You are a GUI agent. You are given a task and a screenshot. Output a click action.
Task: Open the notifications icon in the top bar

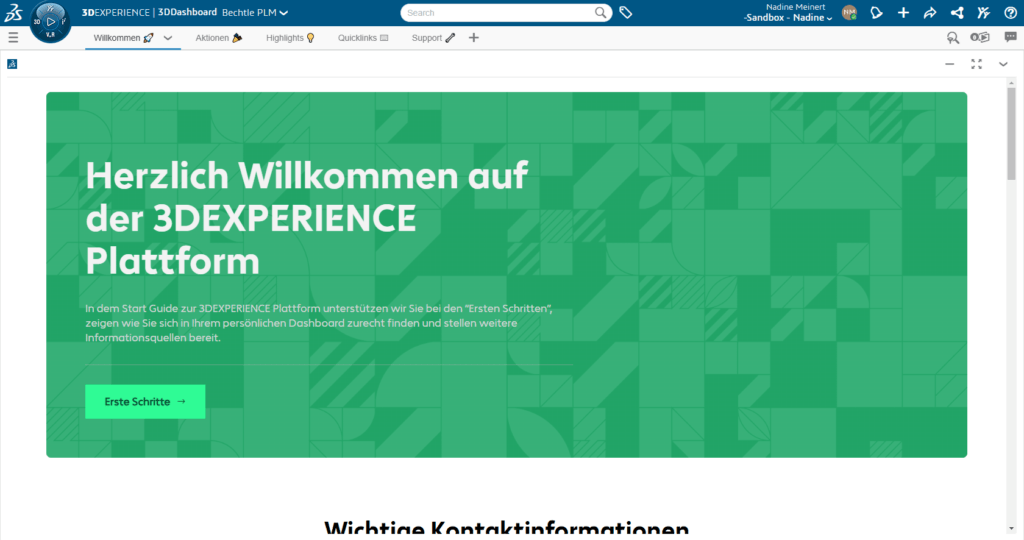pos(876,13)
